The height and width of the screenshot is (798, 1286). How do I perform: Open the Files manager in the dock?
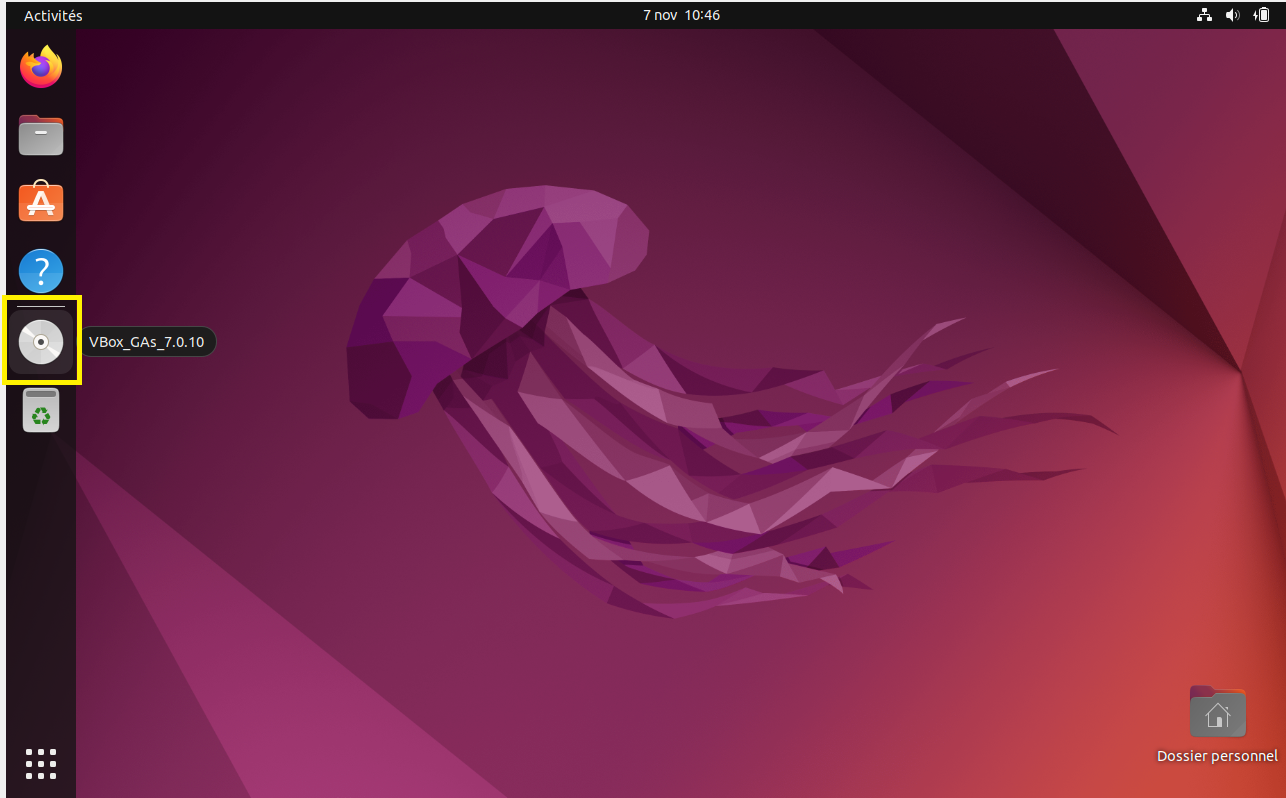click(x=41, y=135)
